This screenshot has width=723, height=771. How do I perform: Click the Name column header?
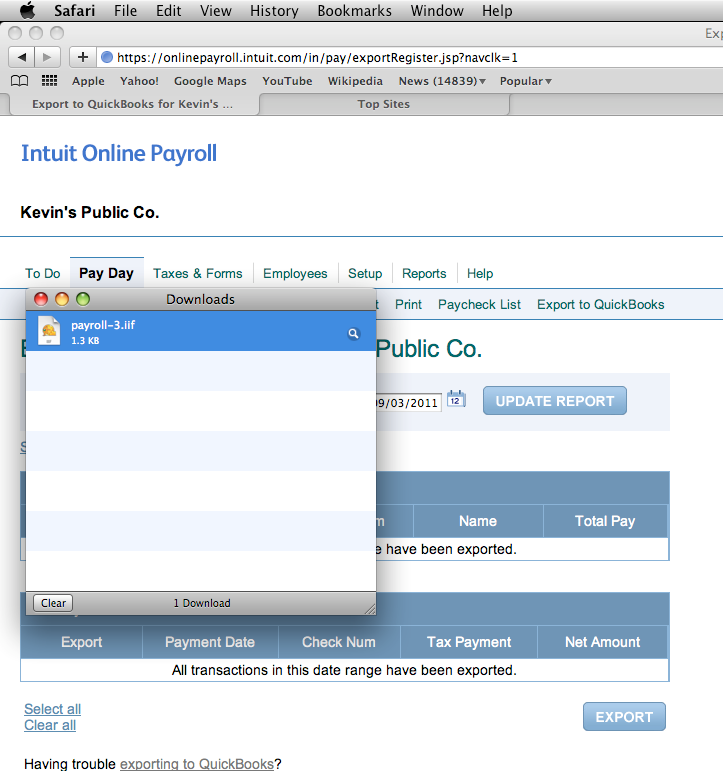478,521
